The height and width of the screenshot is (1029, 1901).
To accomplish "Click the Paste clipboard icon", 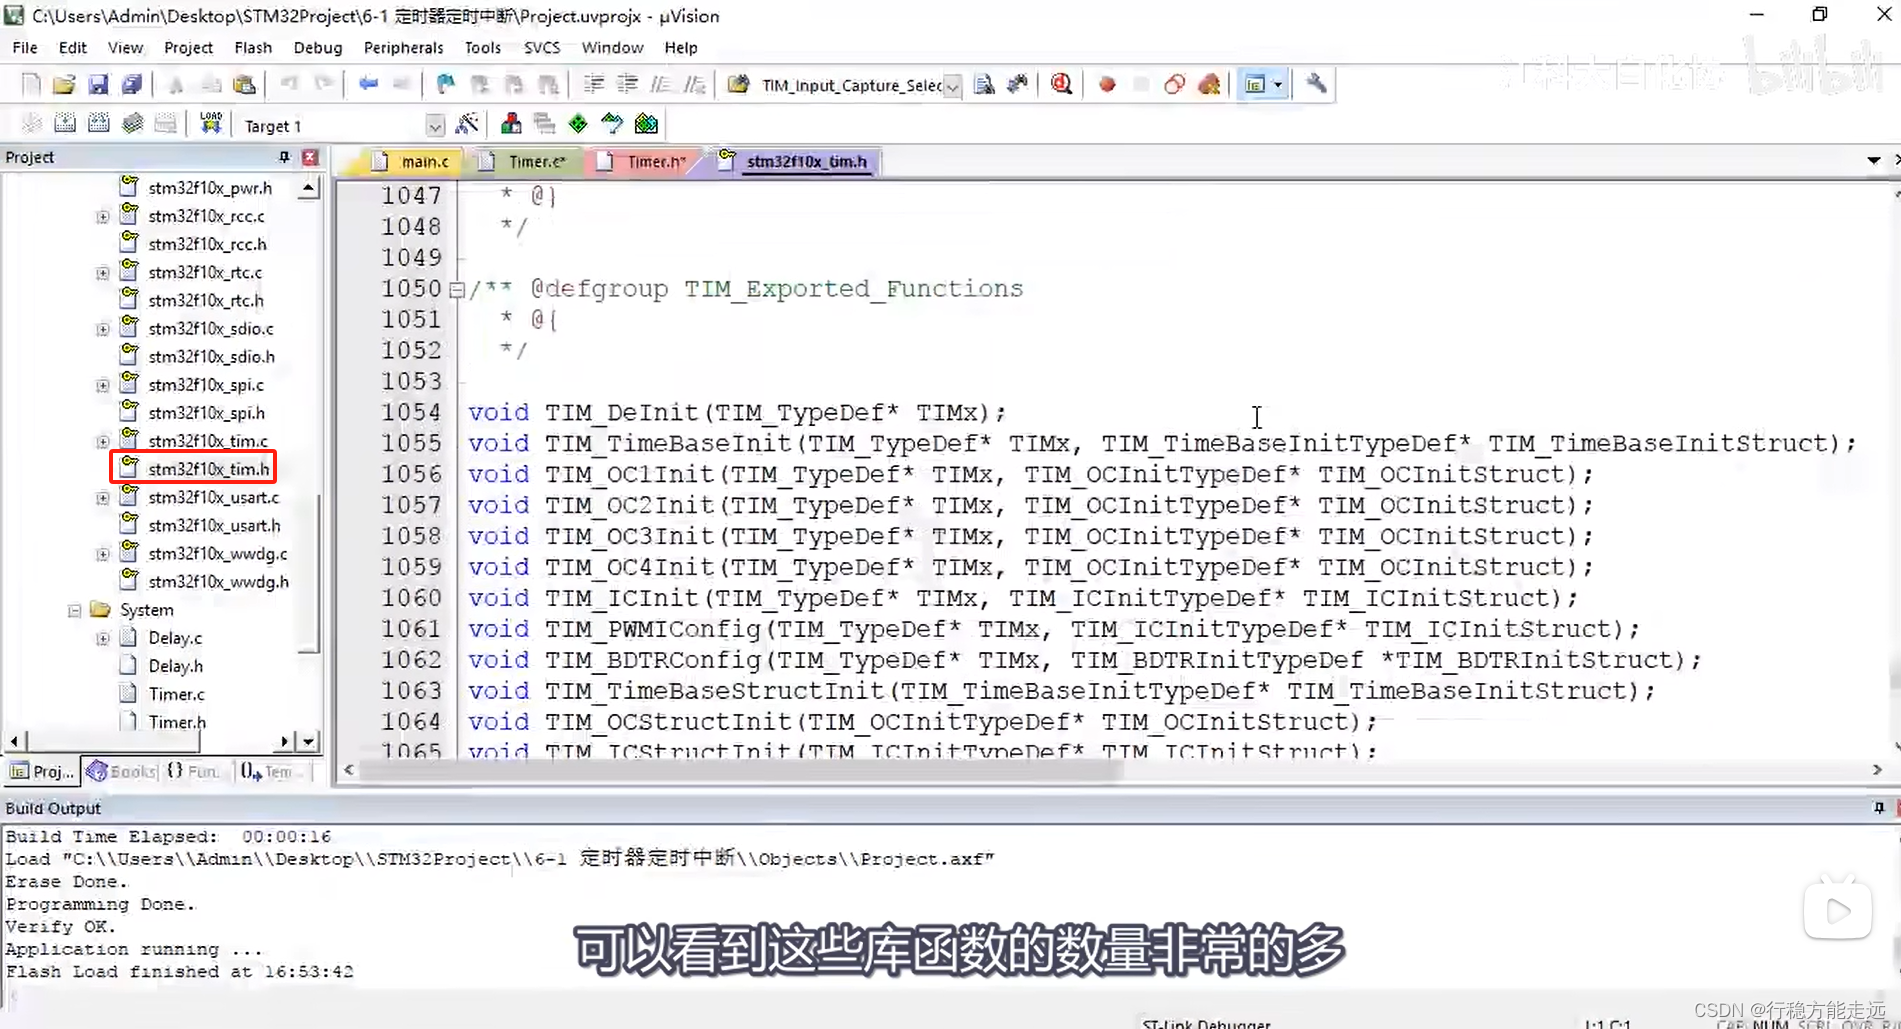I will point(244,85).
